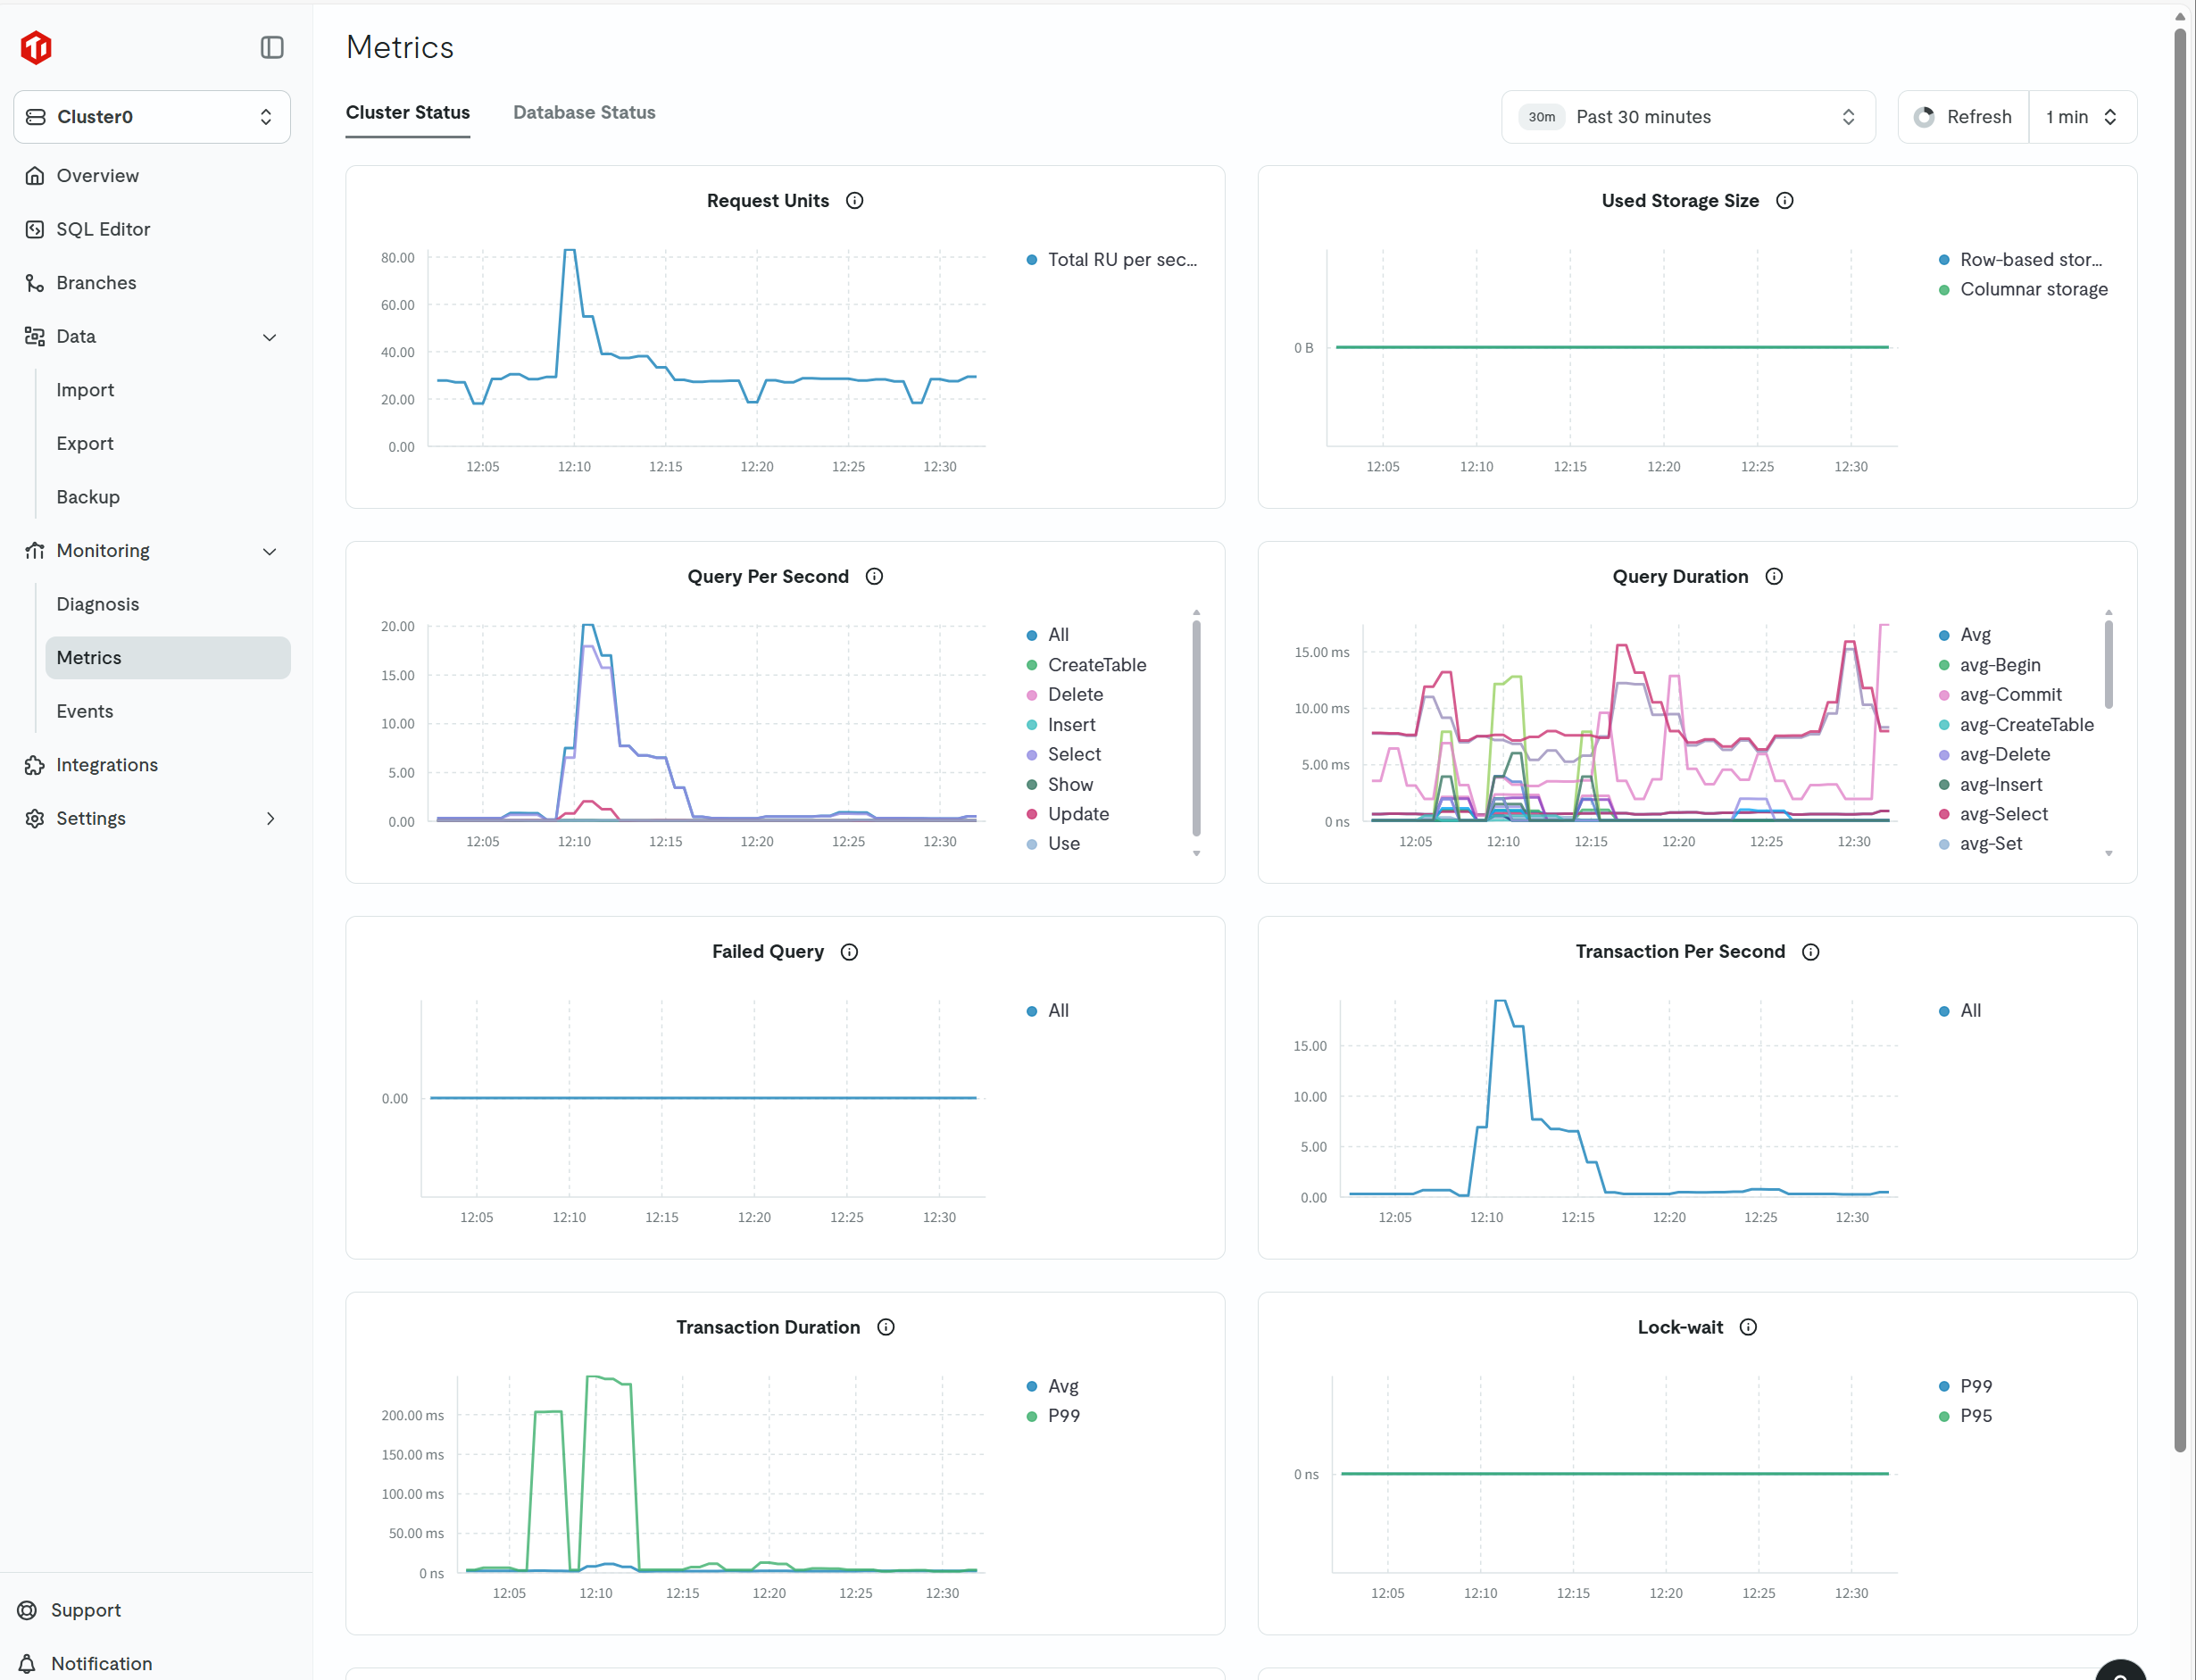Screen dimensions: 2196x1680
Task: Switch to Database Status tab
Action: (584, 113)
